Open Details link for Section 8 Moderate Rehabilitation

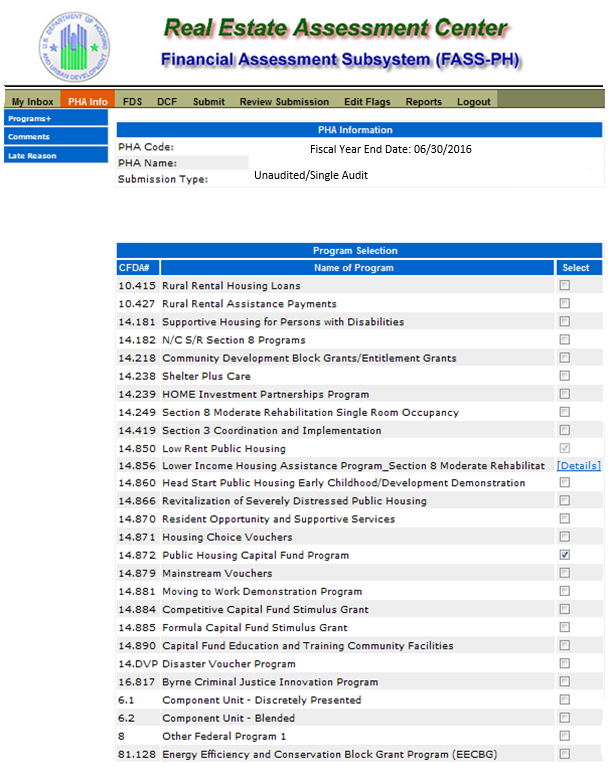[578, 466]
